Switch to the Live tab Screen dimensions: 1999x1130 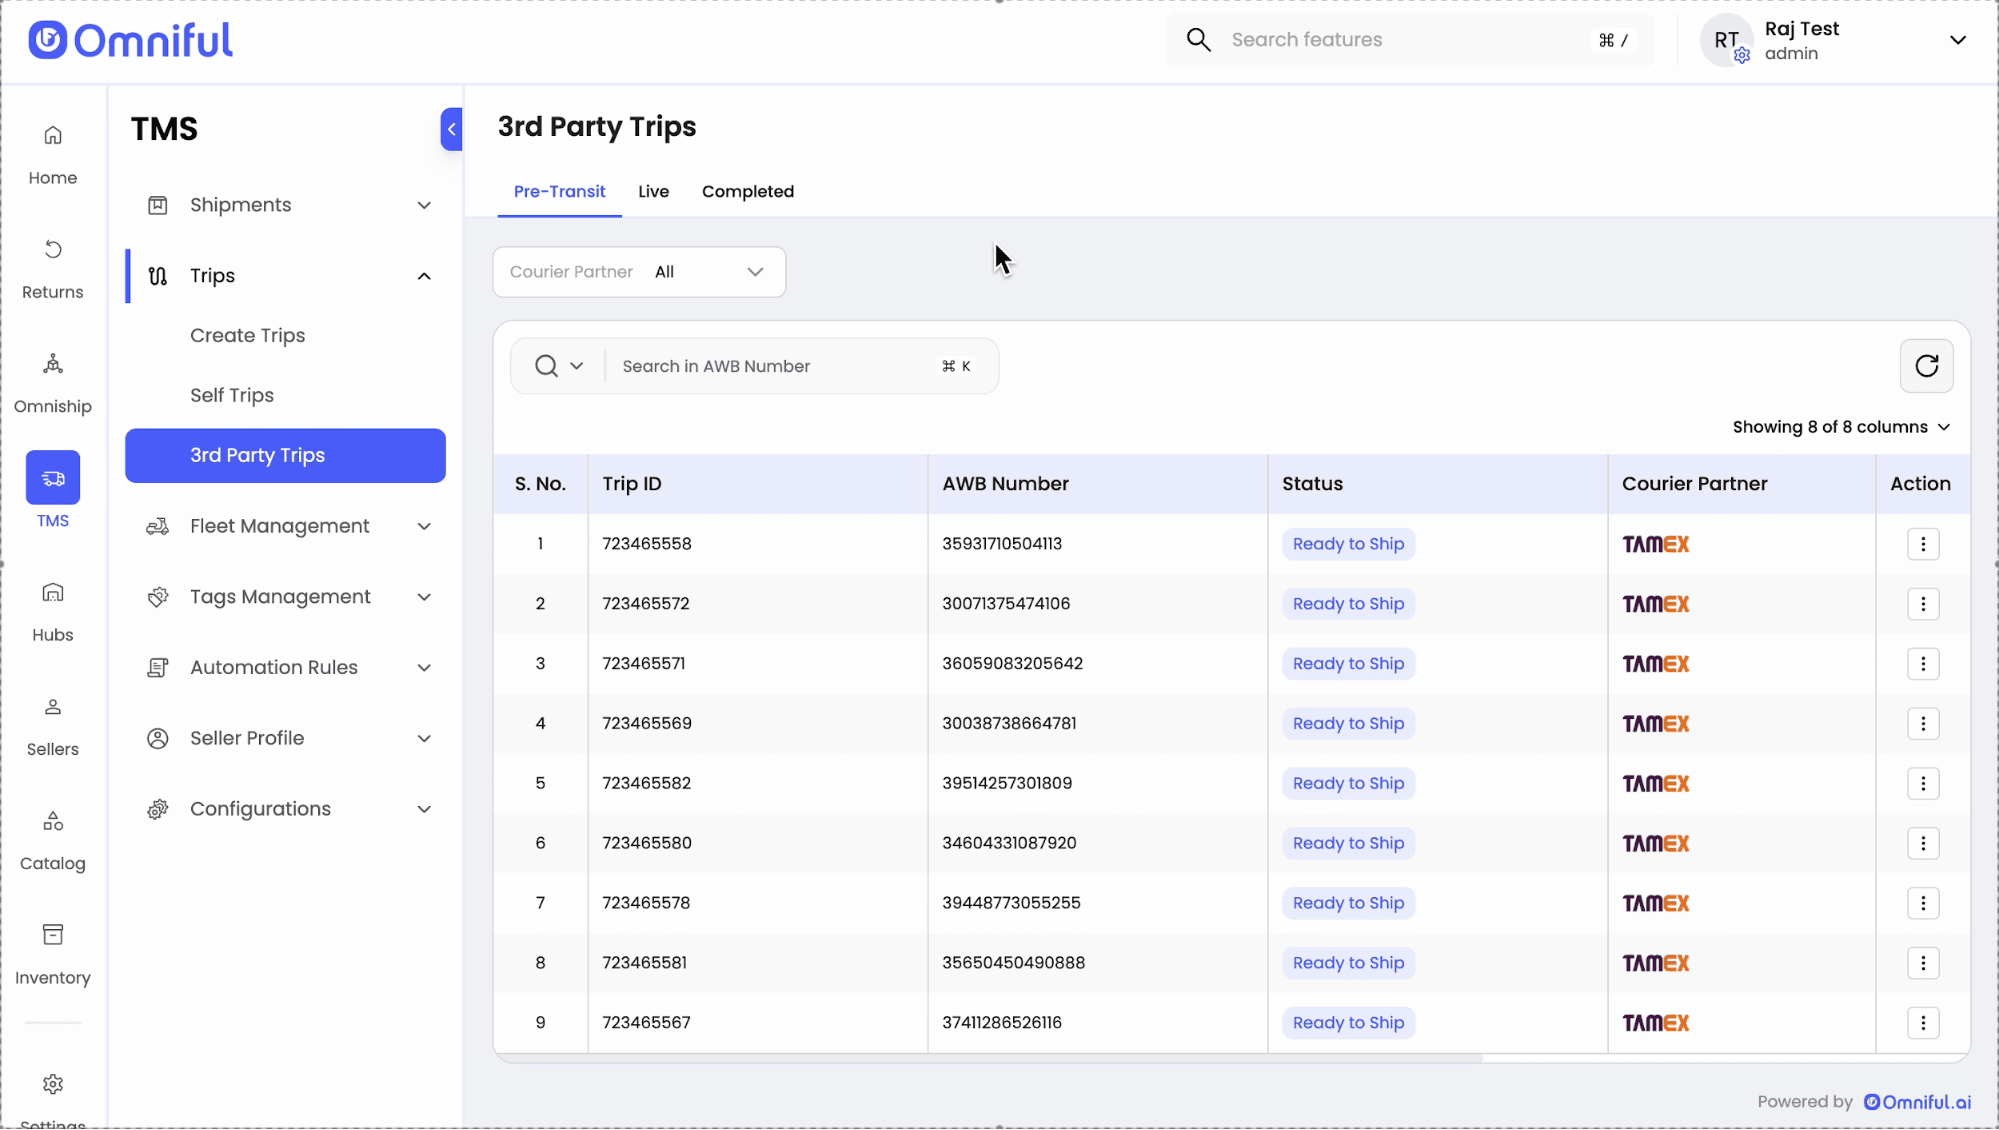tap(653, 192)
